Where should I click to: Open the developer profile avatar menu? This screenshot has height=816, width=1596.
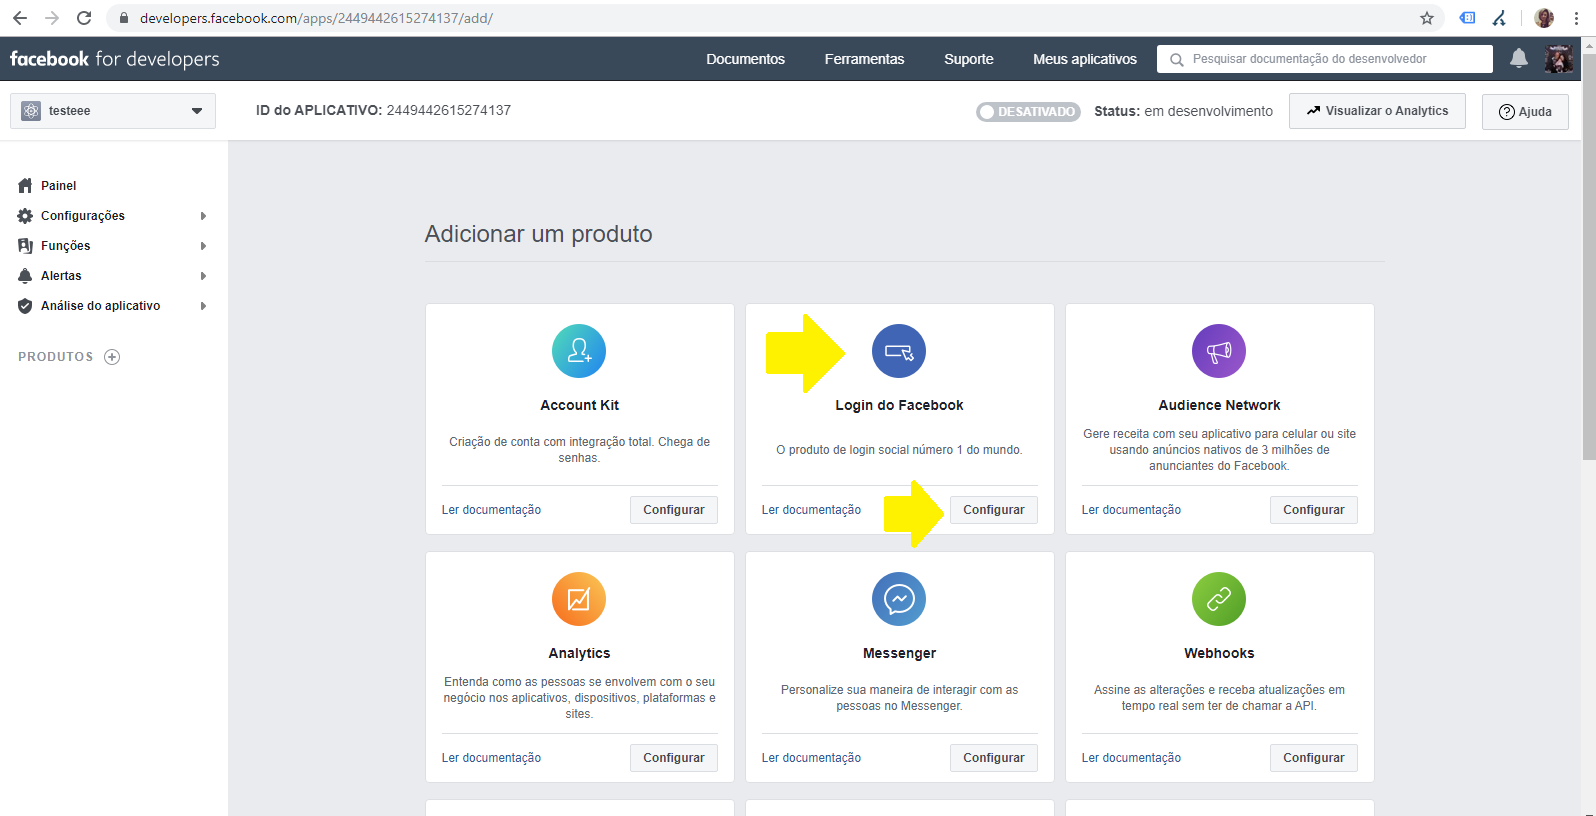pos(1558,58)
